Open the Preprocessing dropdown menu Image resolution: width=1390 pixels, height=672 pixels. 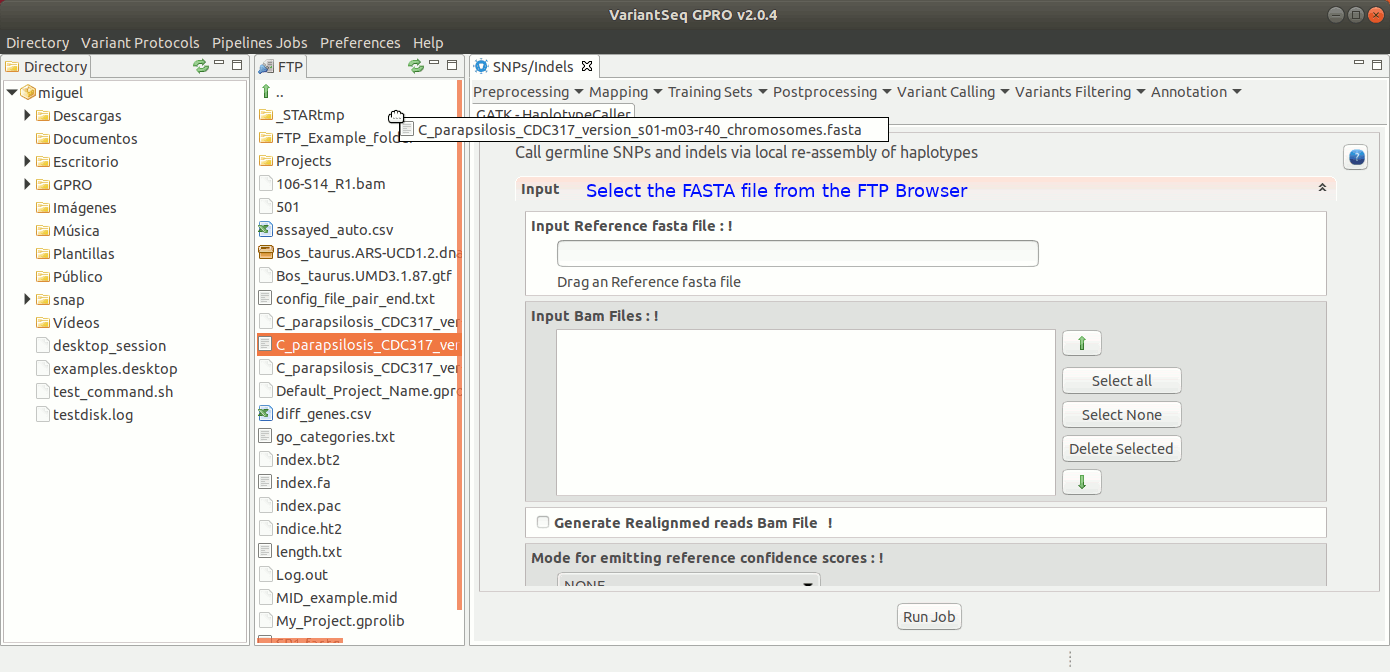[x=527, y=92]
